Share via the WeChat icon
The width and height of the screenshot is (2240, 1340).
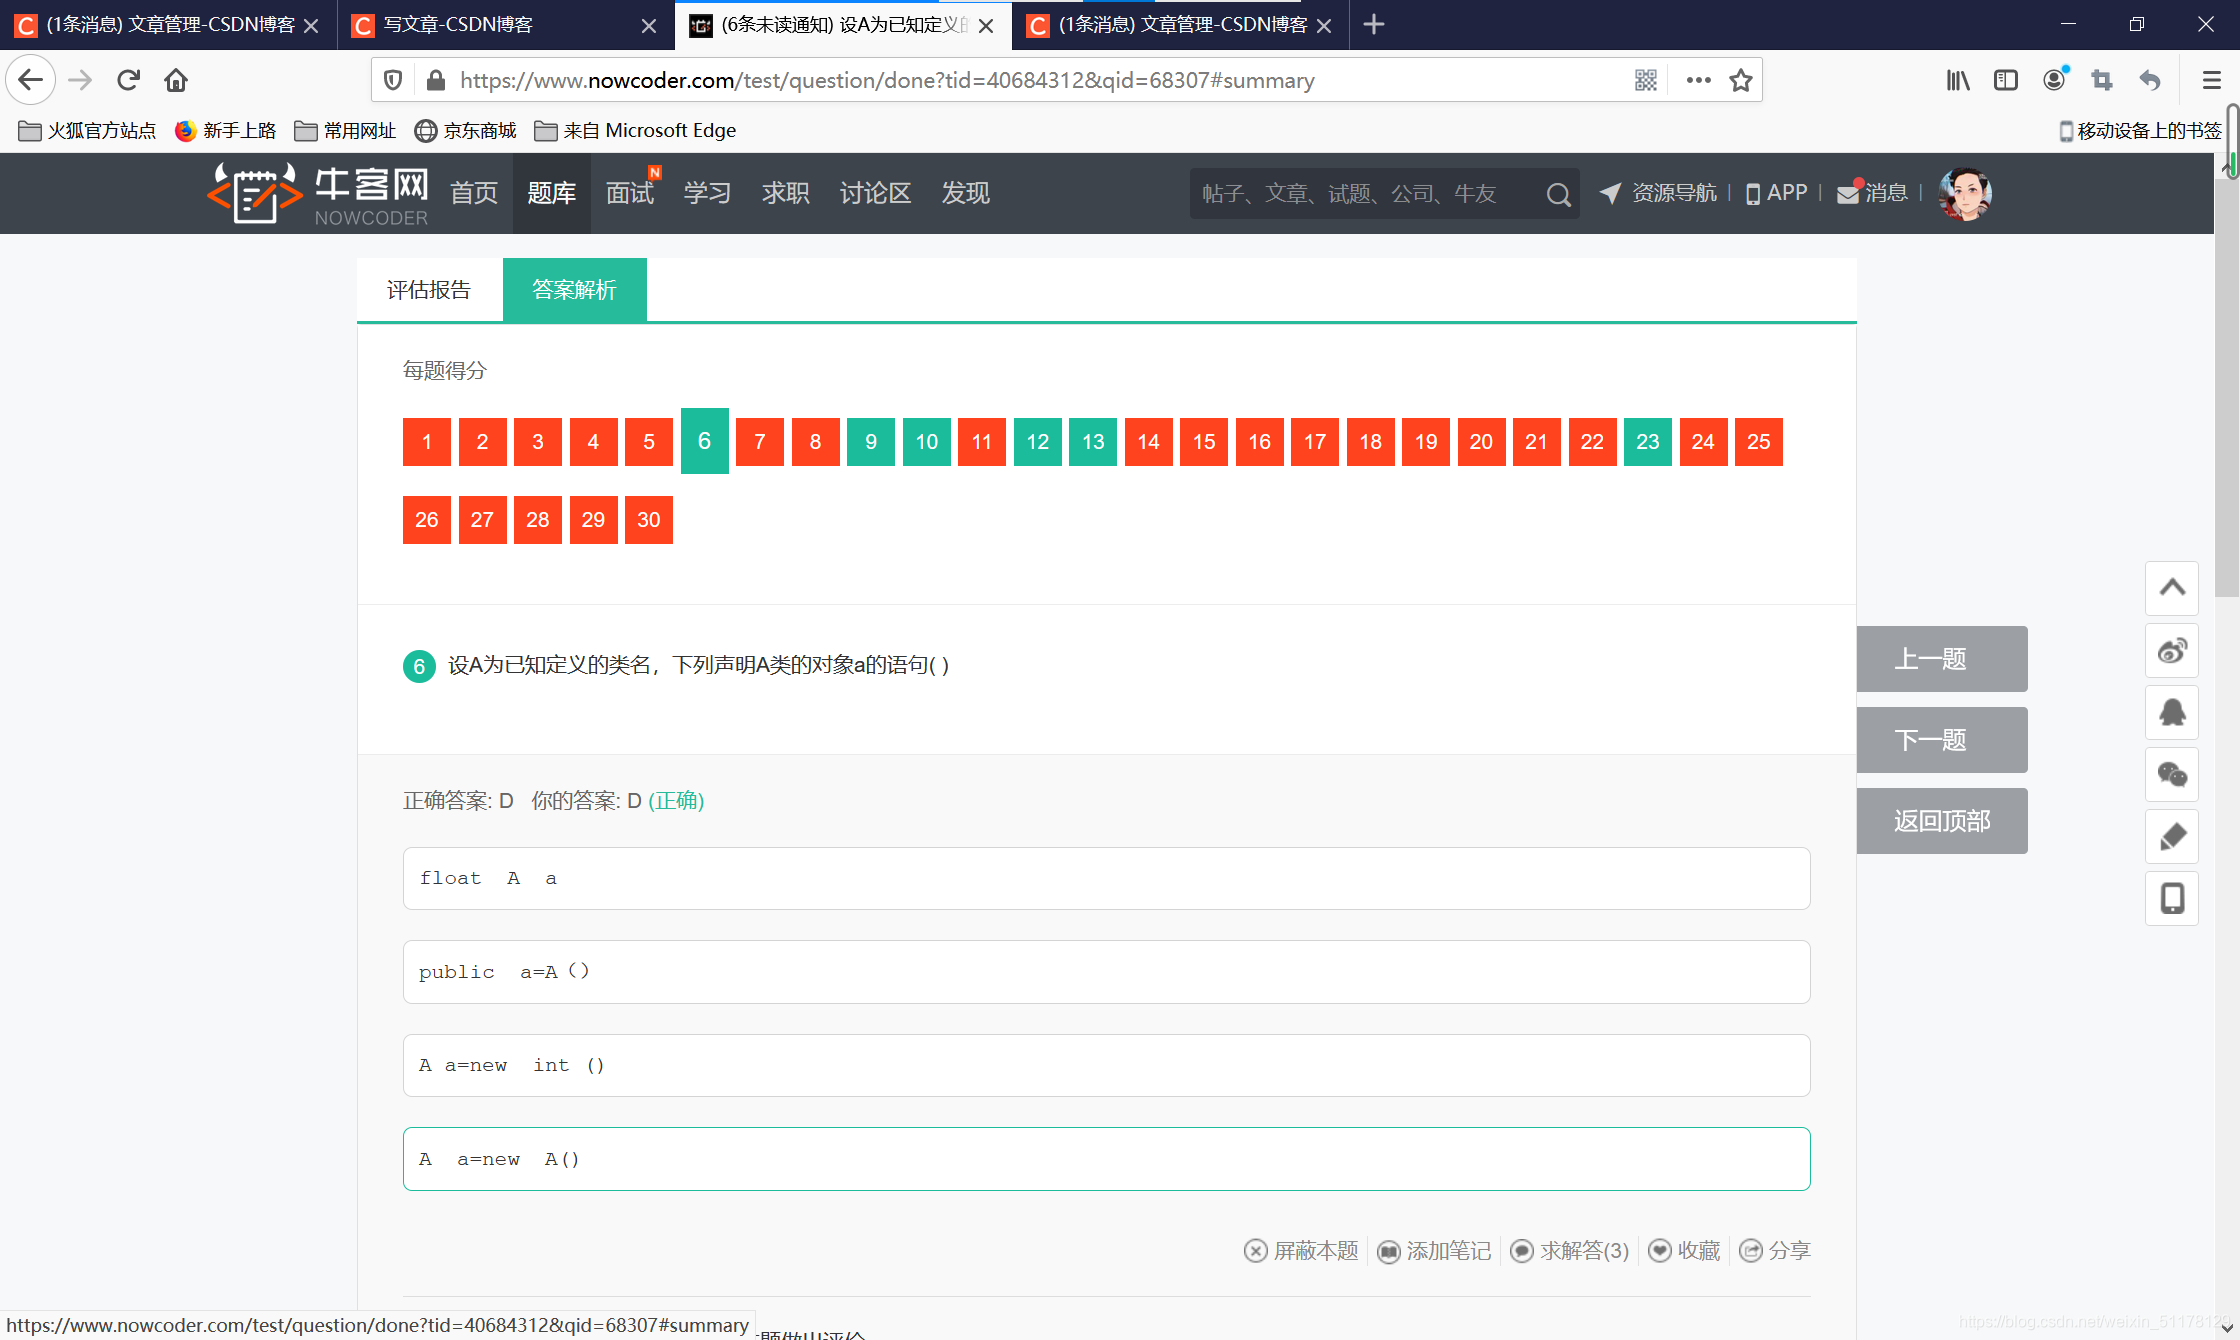pyautogui.click(x=2172, y=774)
